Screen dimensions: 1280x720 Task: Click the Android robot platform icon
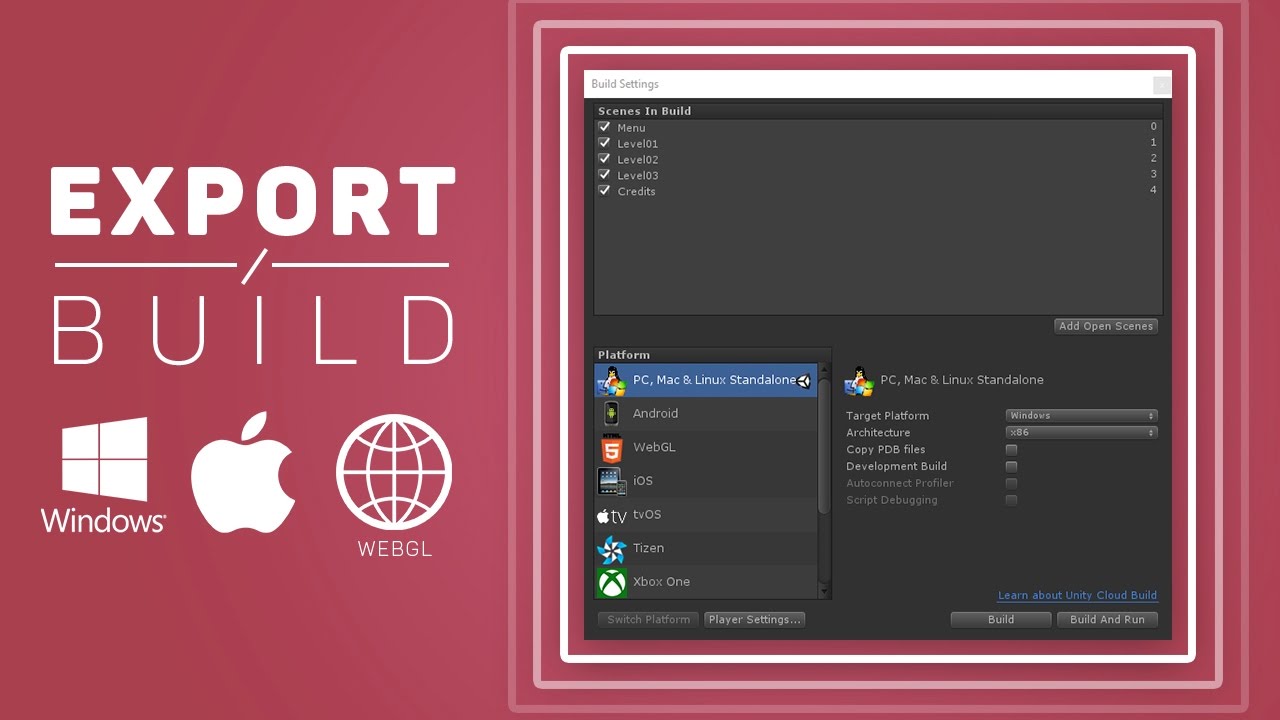click(611, 413)
